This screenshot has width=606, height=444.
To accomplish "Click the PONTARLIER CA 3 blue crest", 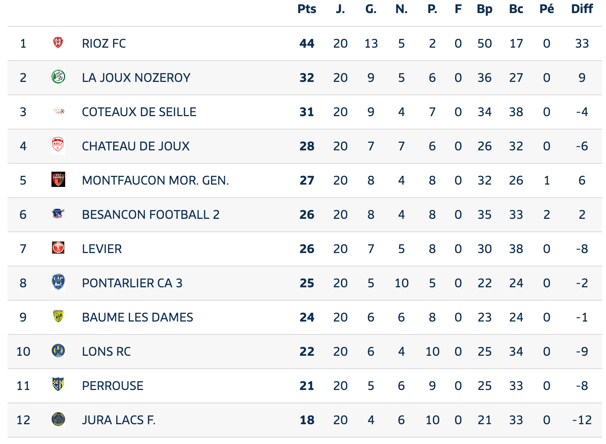I will click(58, 282).
